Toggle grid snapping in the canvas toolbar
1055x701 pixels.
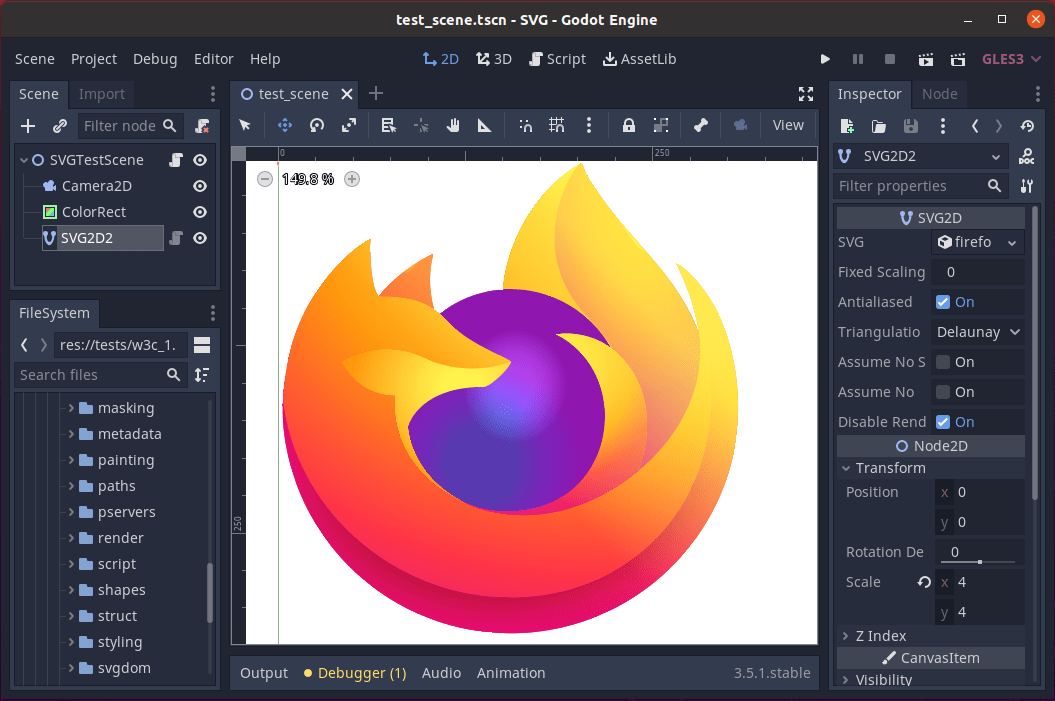556,126
